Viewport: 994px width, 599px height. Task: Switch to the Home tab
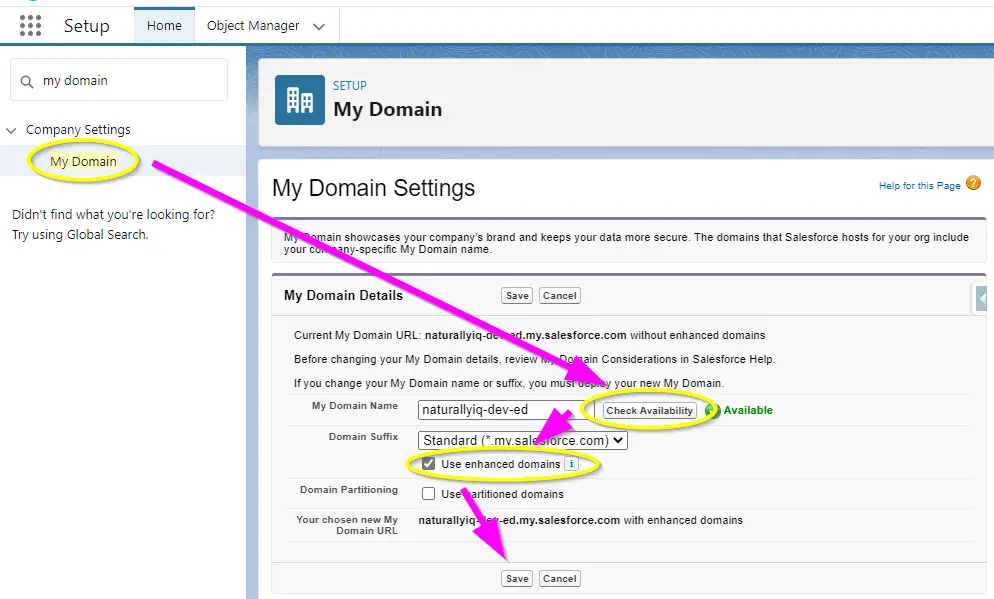coord(164,26)
